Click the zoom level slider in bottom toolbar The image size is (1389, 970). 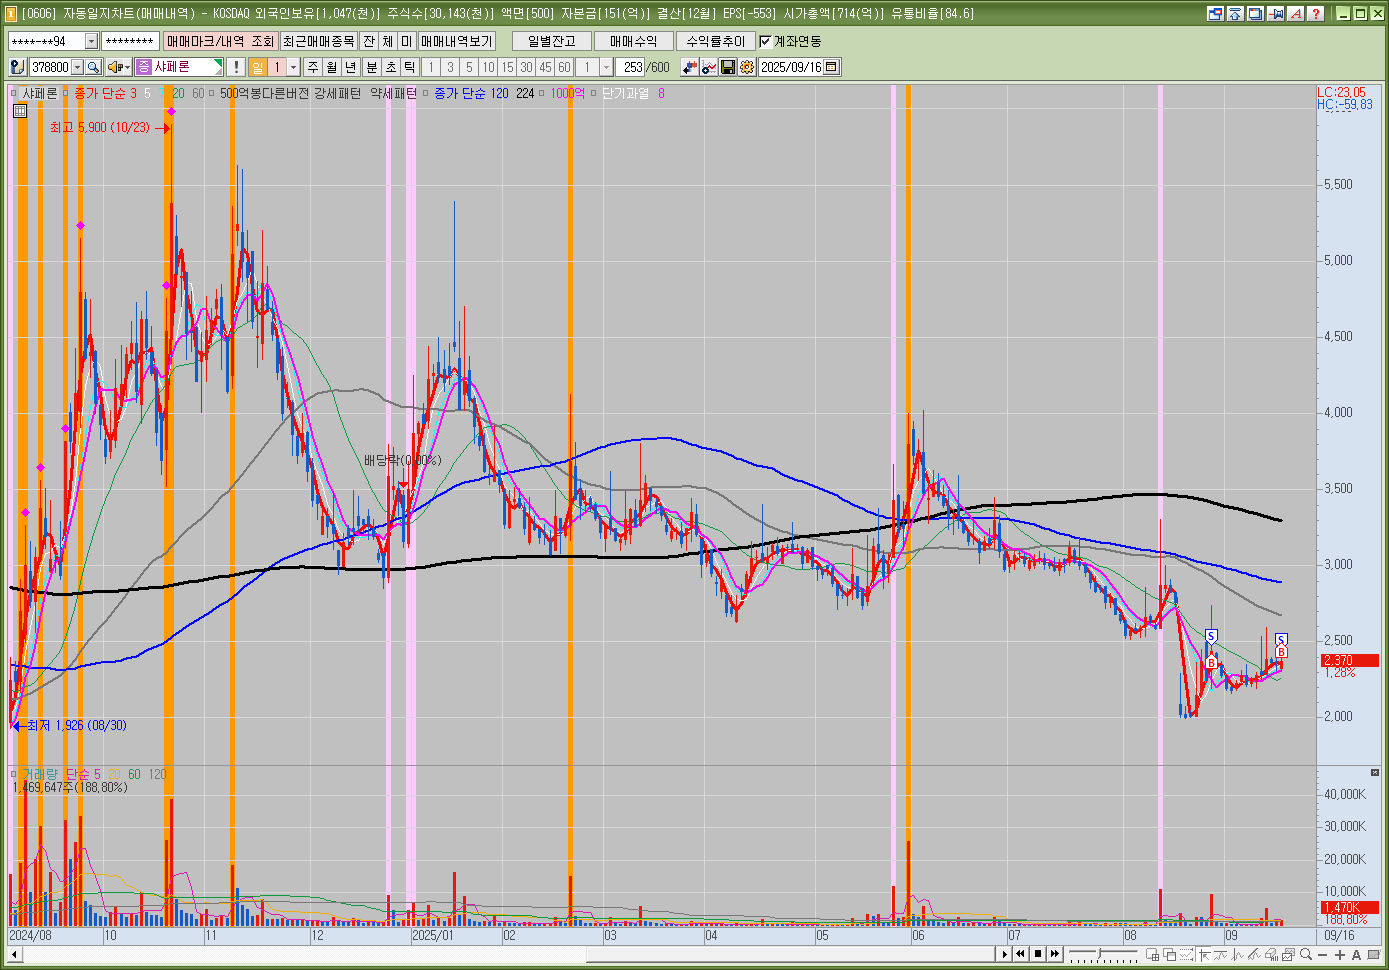click(1104, 954)
